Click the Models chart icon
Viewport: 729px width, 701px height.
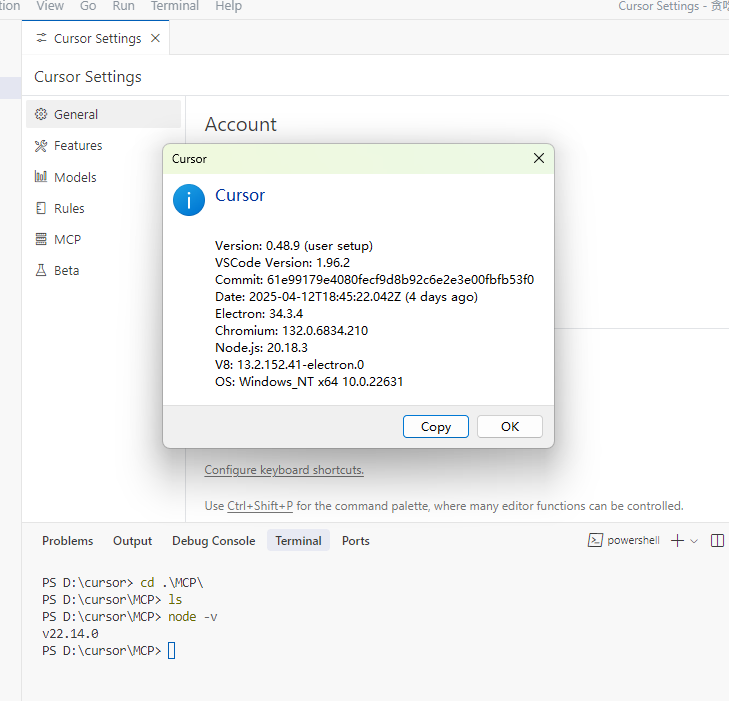(41, 177)
